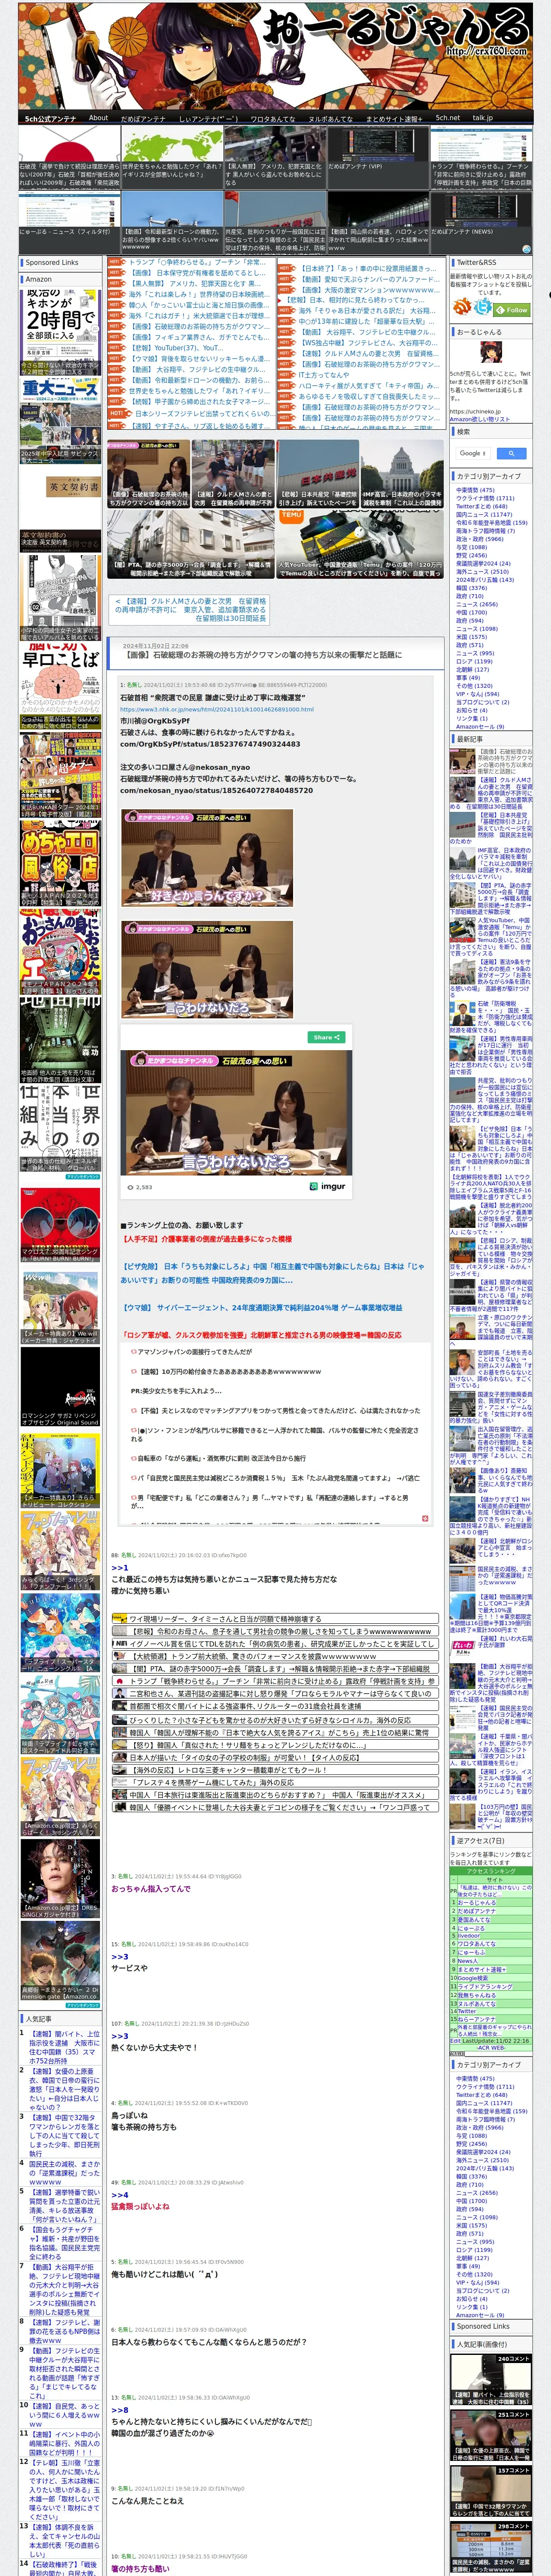Screen dimensions: 551x2576
Task: Open related card 【悲報】日本共産党「基礎控除引き上げ」
Action: tap(318, 474)
